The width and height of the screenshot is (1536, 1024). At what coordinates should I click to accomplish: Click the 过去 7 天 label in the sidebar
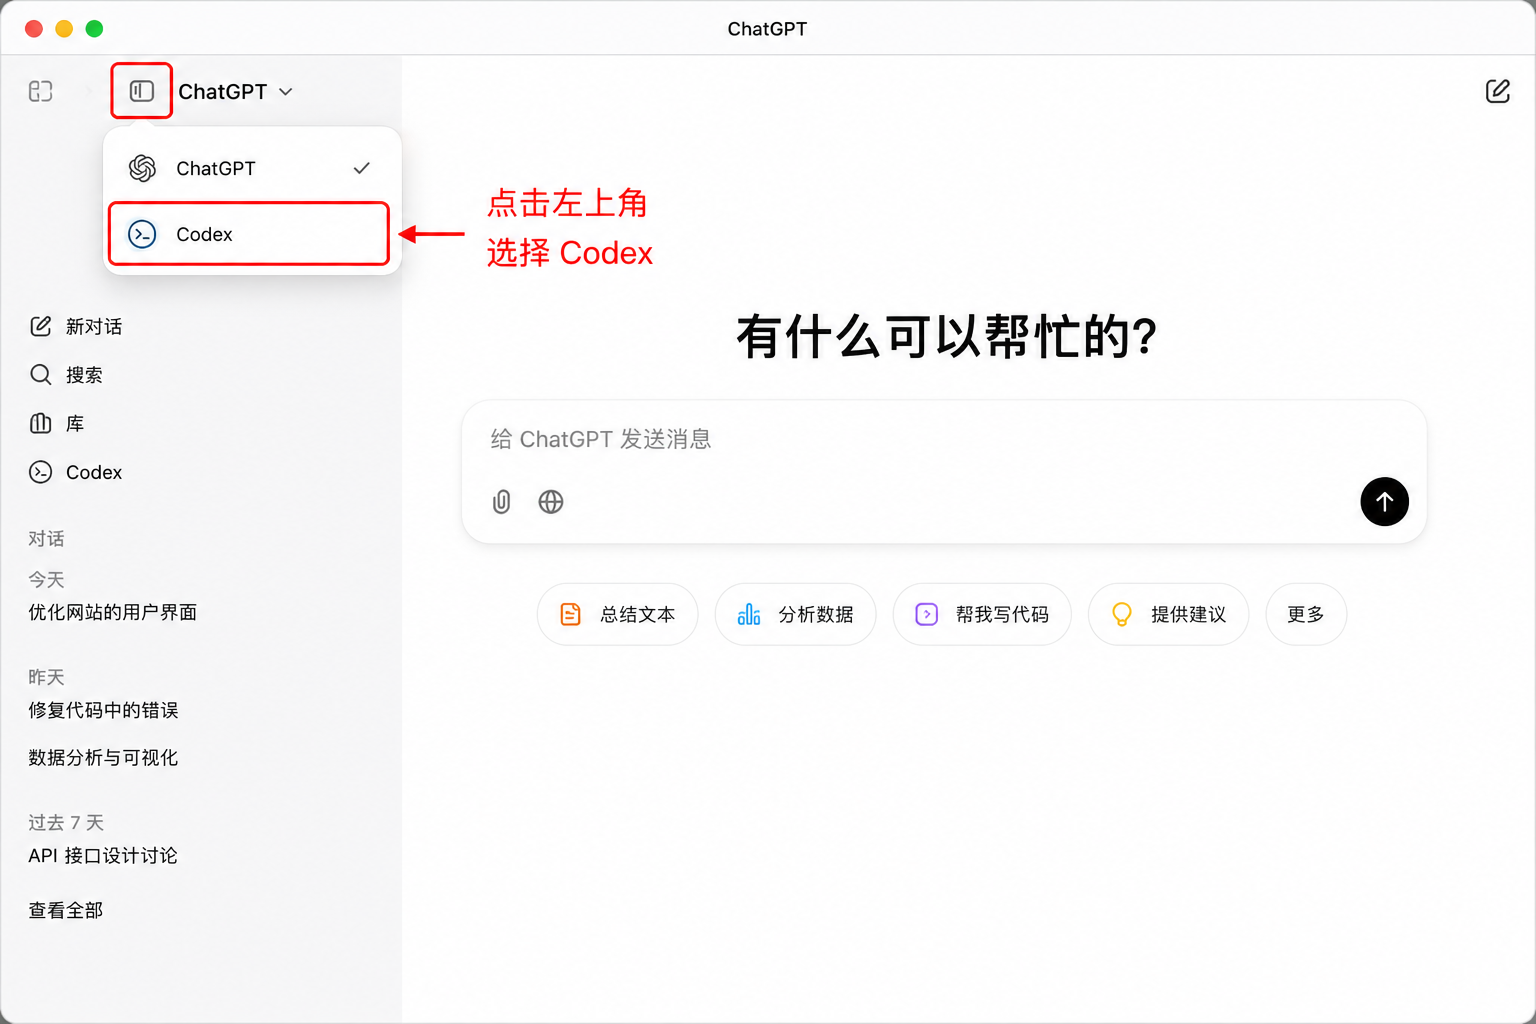click(x=66, y=823)
